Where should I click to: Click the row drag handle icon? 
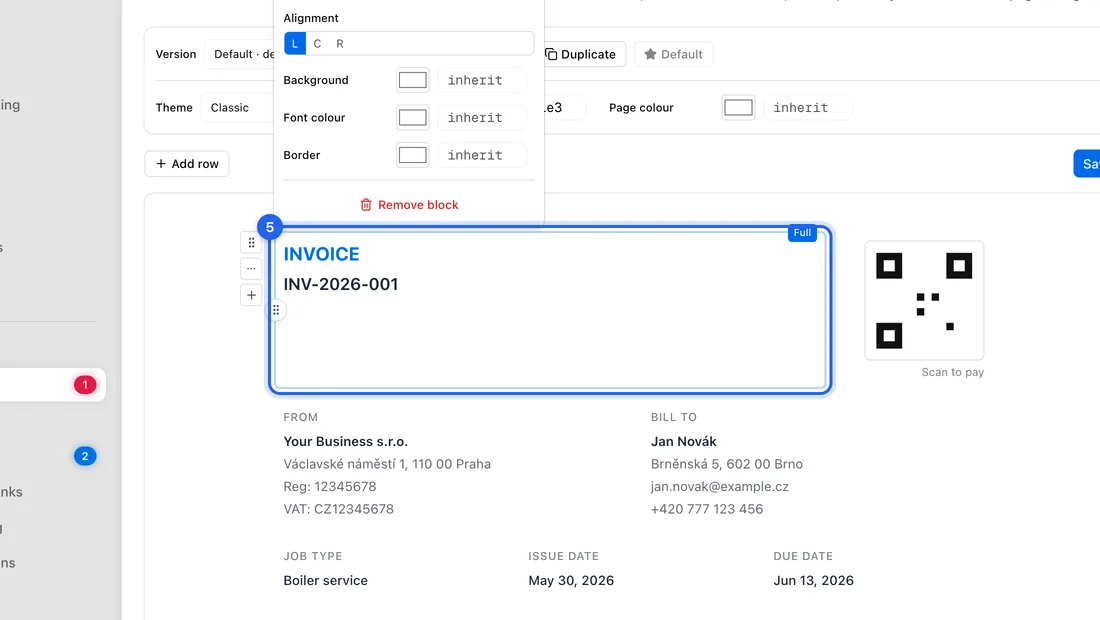pos(251,243)
